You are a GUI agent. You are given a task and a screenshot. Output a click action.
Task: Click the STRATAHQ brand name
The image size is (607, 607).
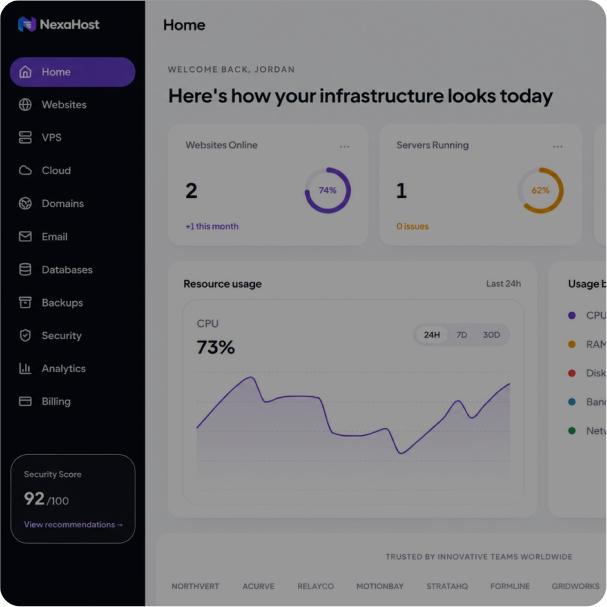(447, 586)
